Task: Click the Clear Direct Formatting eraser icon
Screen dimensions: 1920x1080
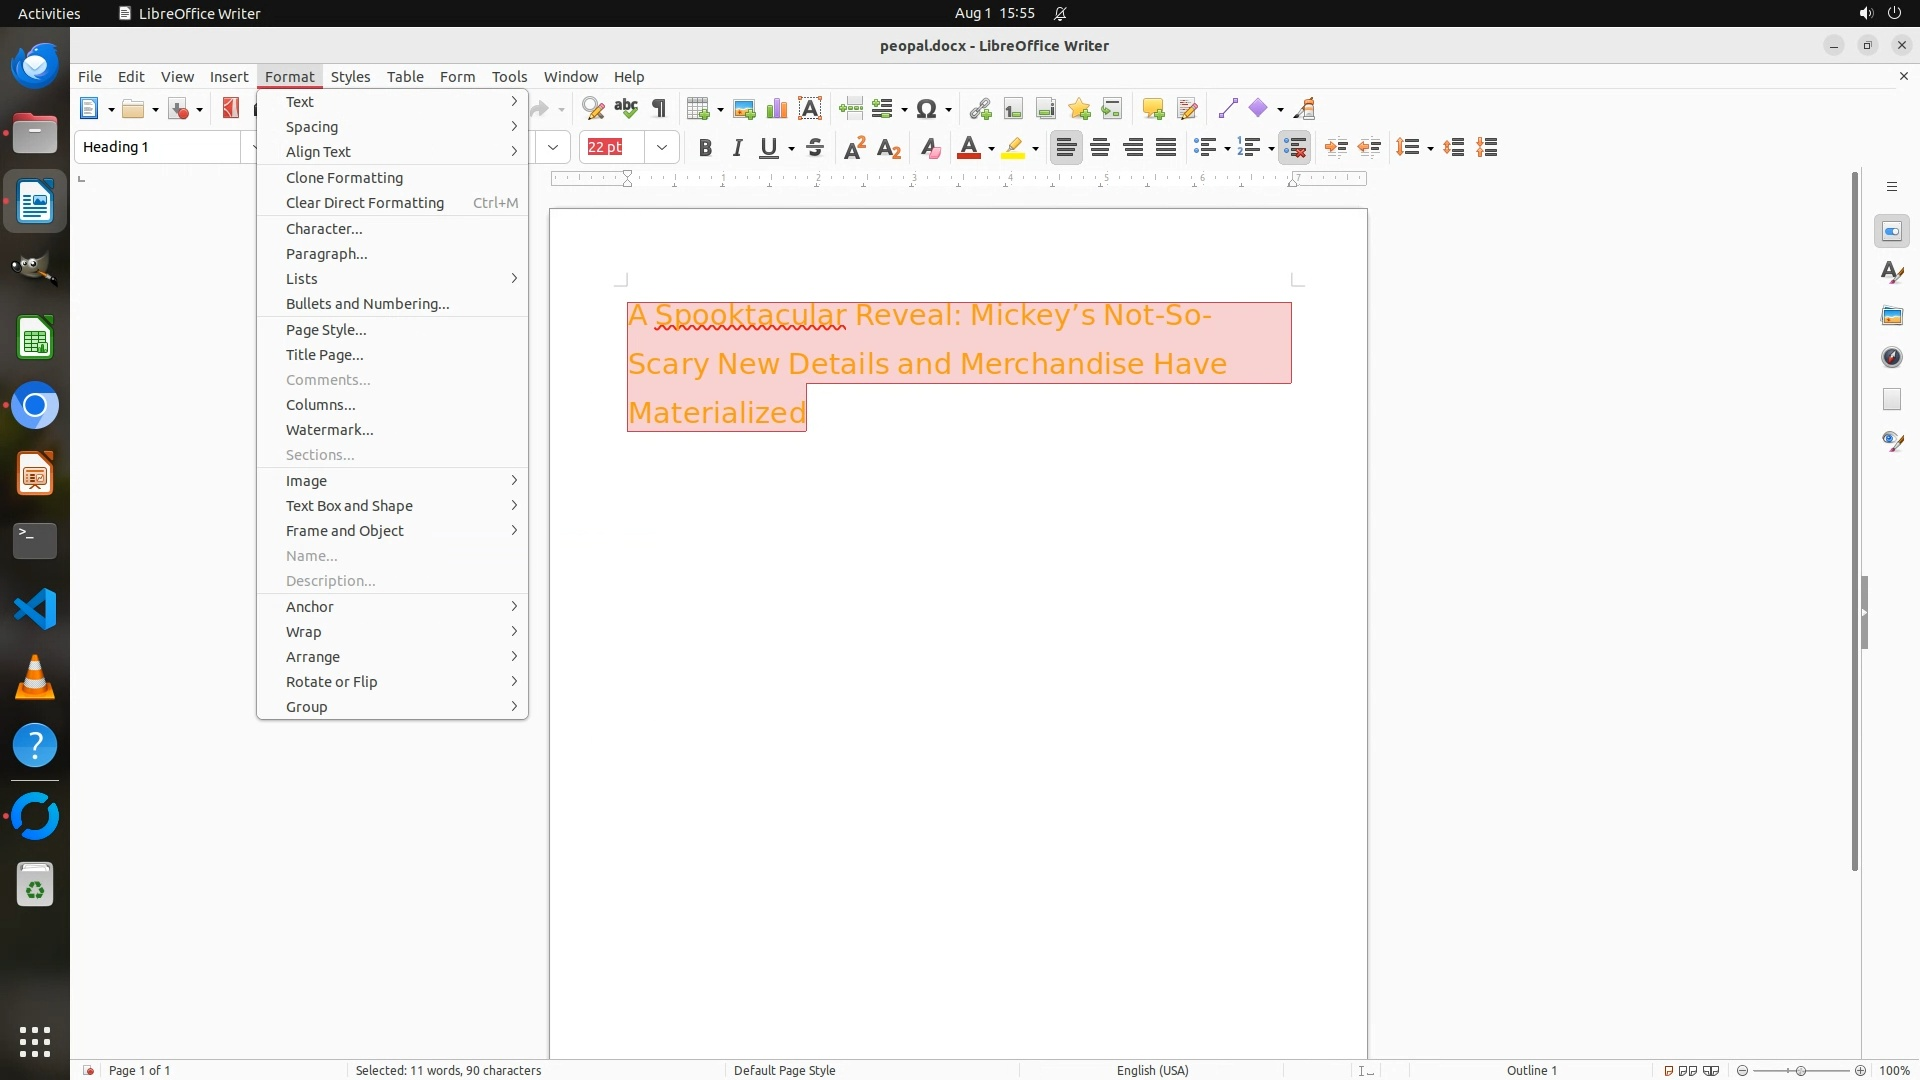Action: (x=930, y=148)
